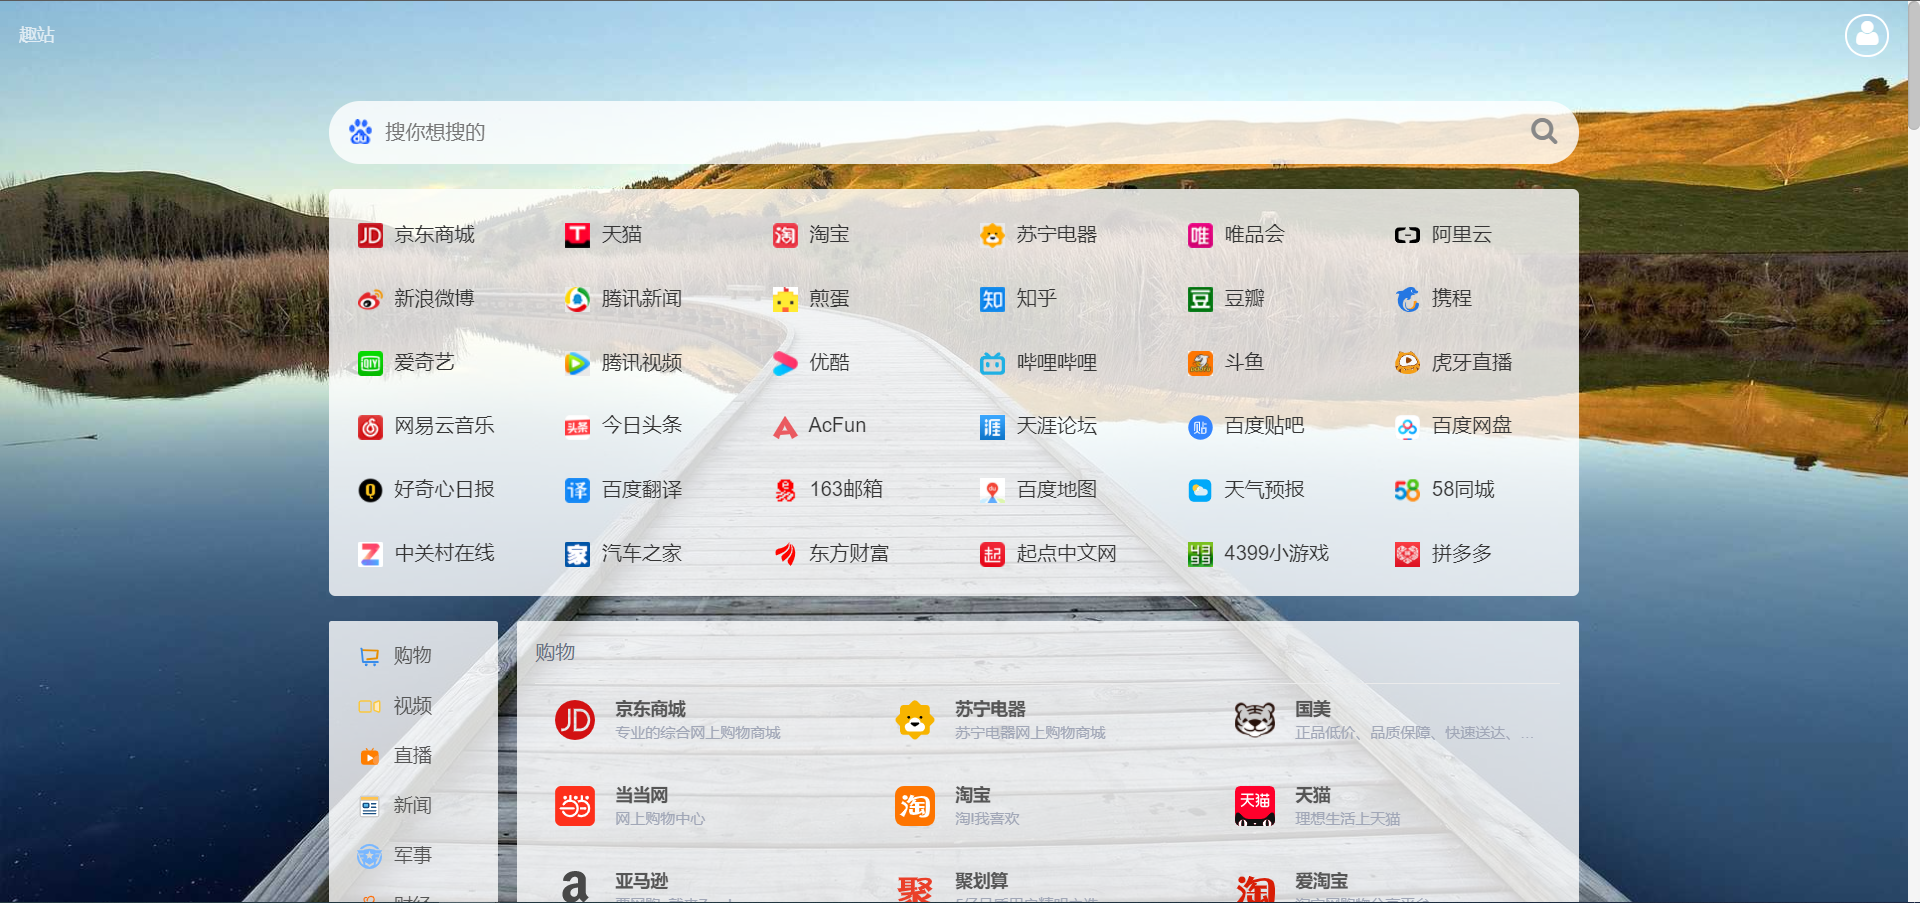Click the 哔哩哔哩 TV icon

tap(992, 363)
